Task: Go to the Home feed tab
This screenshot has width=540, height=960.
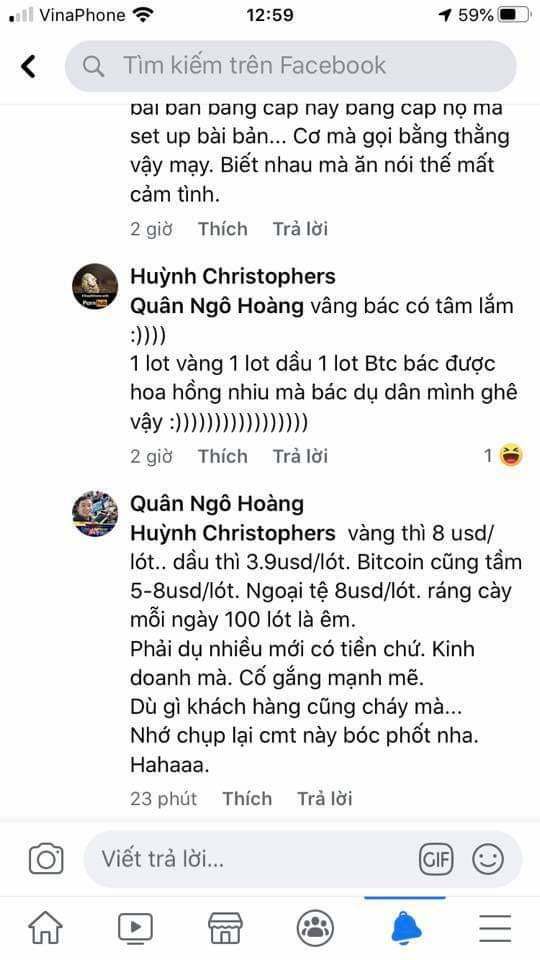Action: pos(45,928)
